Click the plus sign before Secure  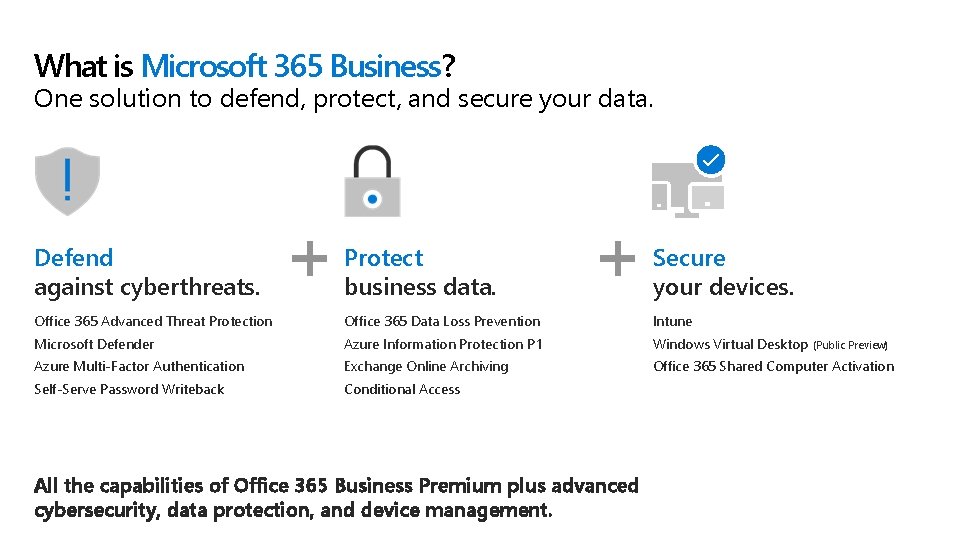tap(617, 258)
